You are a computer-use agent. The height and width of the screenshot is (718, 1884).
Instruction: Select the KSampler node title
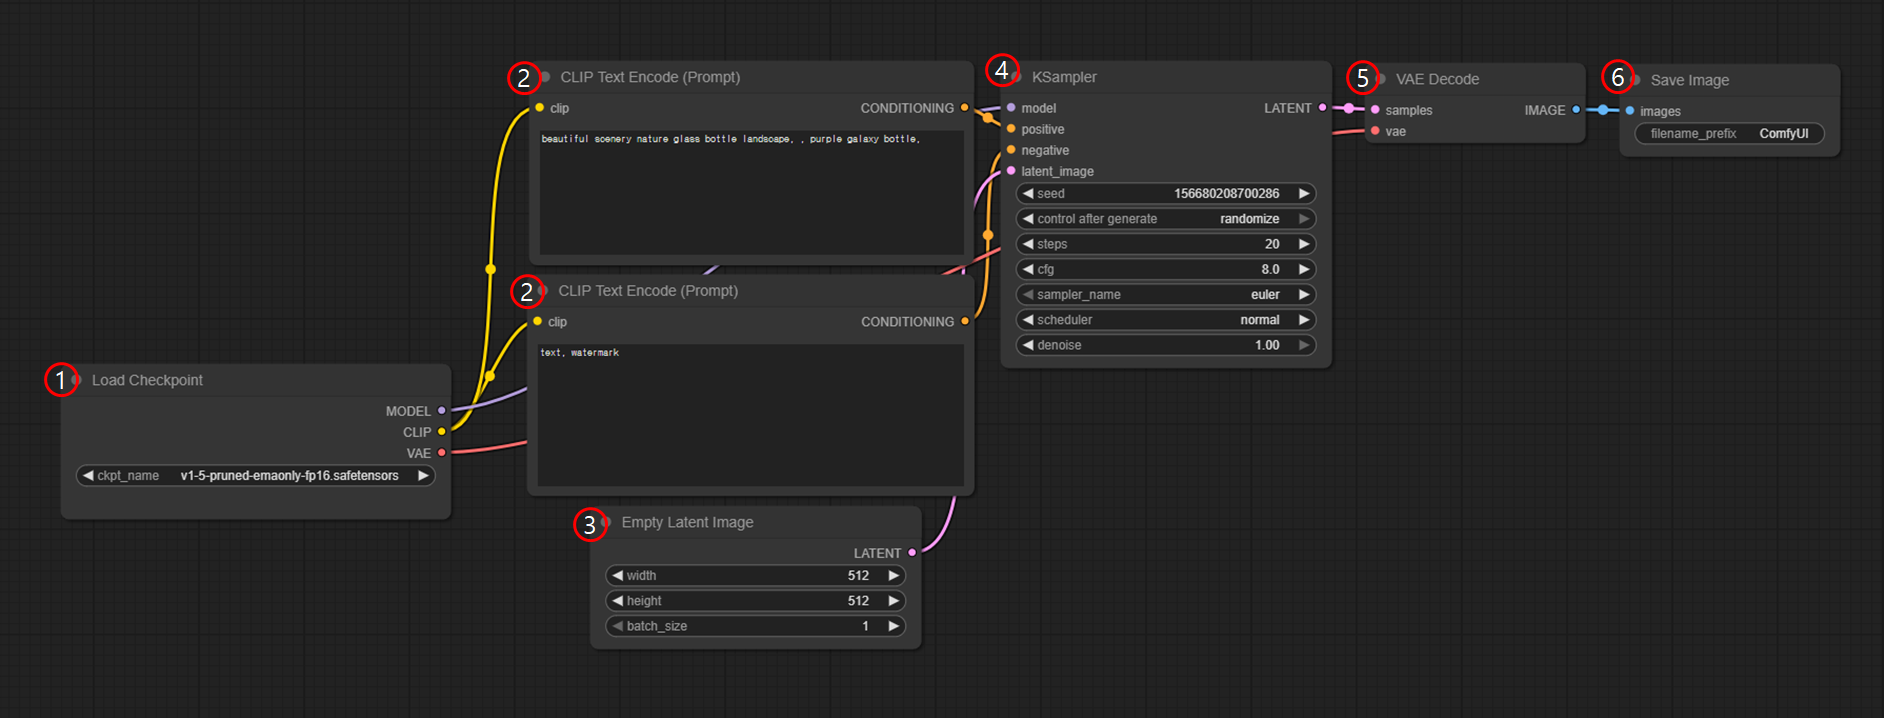pyautogui.click(x=1064, y=77)
